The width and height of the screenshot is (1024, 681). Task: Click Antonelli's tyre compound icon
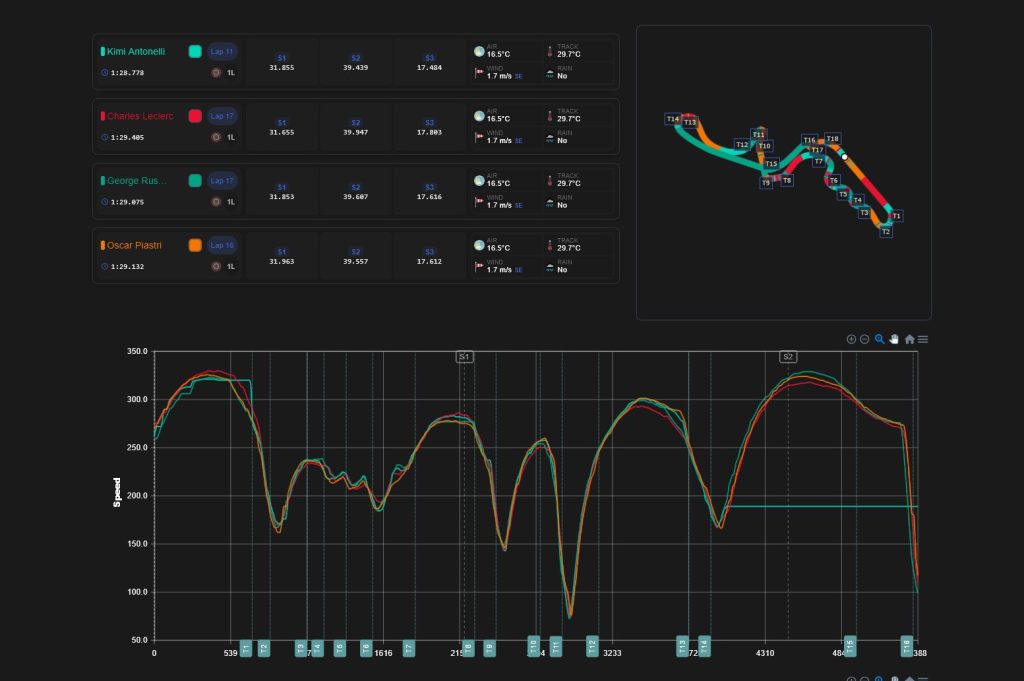(216, 72)
